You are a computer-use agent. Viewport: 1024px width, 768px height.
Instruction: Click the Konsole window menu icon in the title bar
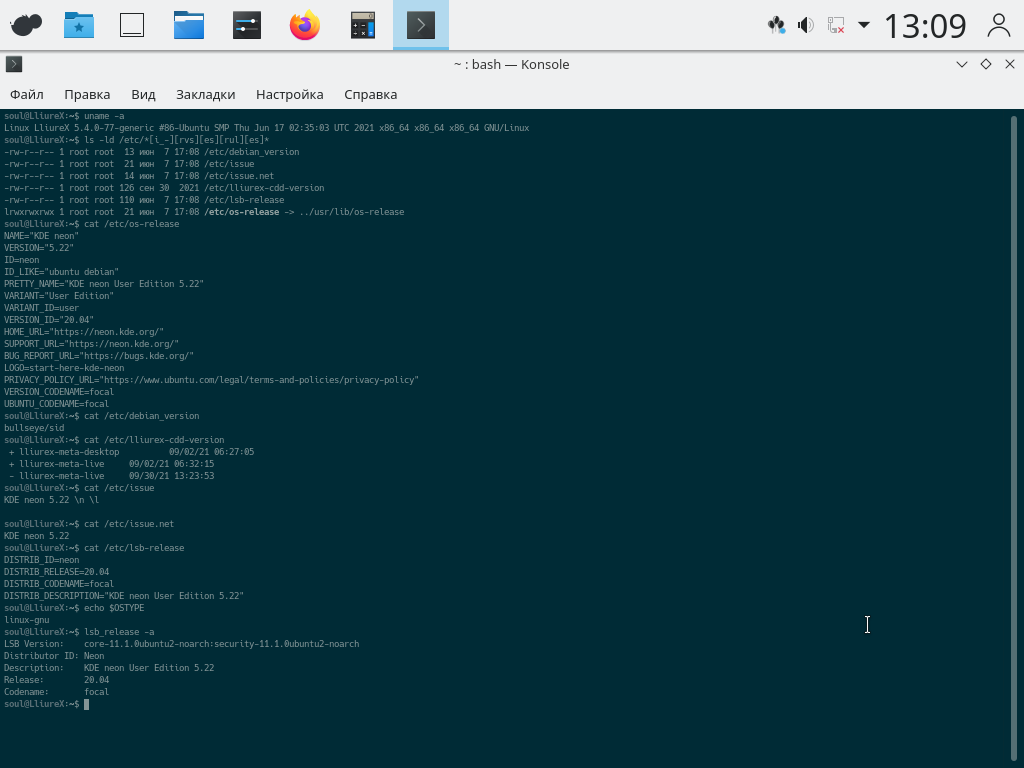(x=14, y=64)
